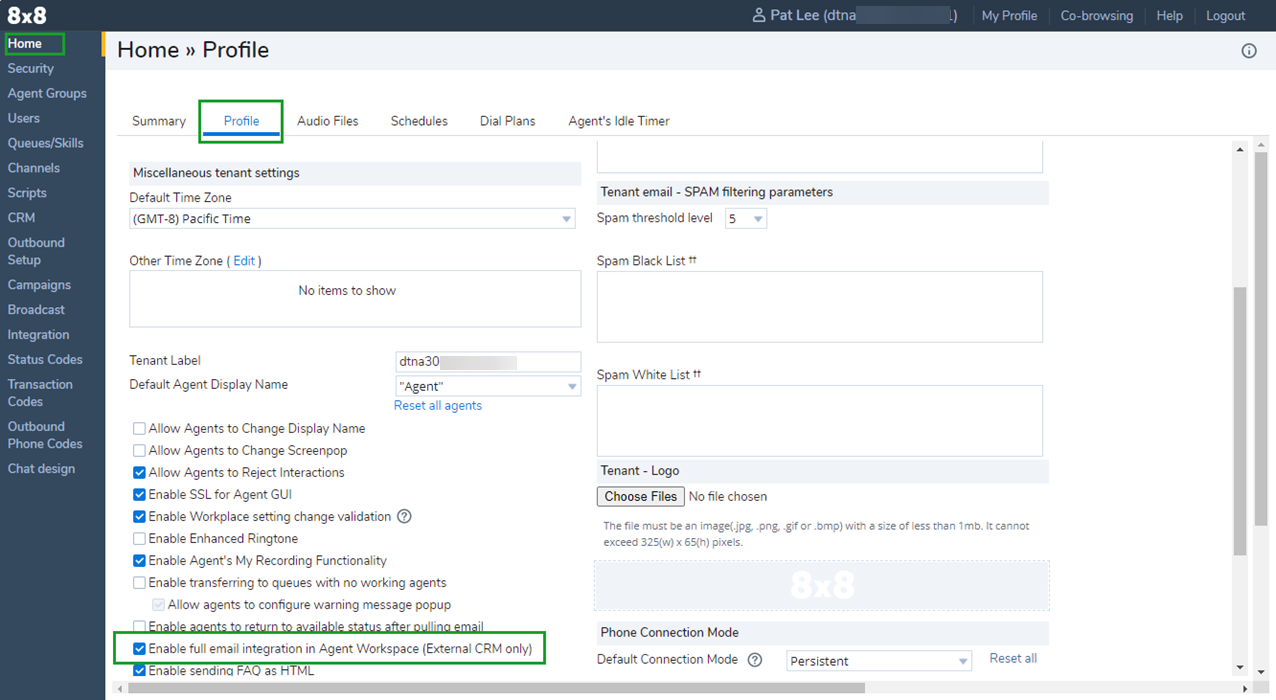Image resolution: width=1276 pixels, height=700 pixels.
Task: Enable the Enhanced Ringtone option
Action: click(x=139, y=538)
